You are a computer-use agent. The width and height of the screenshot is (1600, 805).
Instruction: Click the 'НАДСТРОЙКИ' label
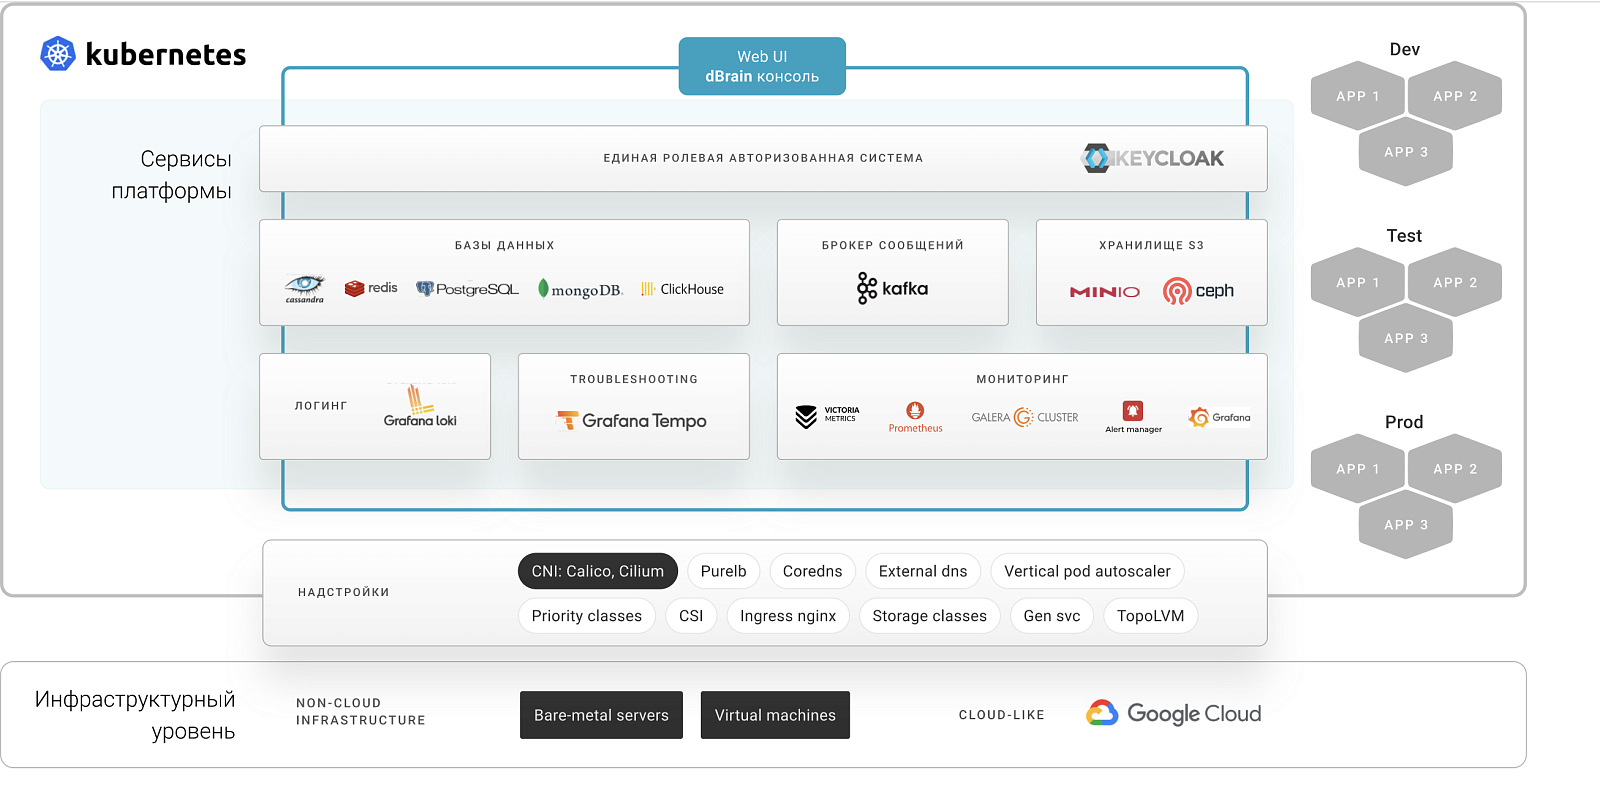click(344, 592)
